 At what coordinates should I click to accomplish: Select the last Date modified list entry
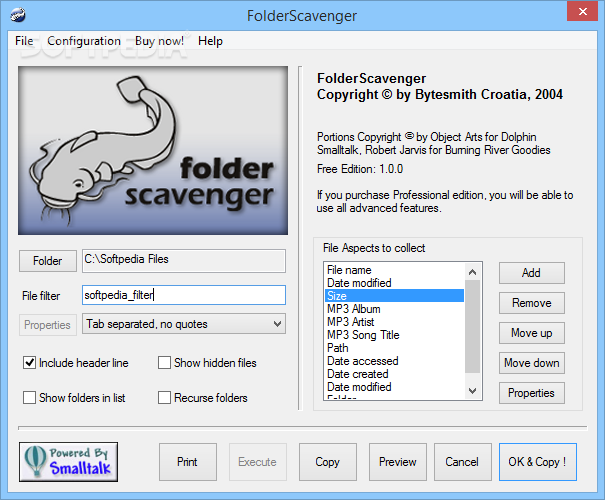(394, 387)
